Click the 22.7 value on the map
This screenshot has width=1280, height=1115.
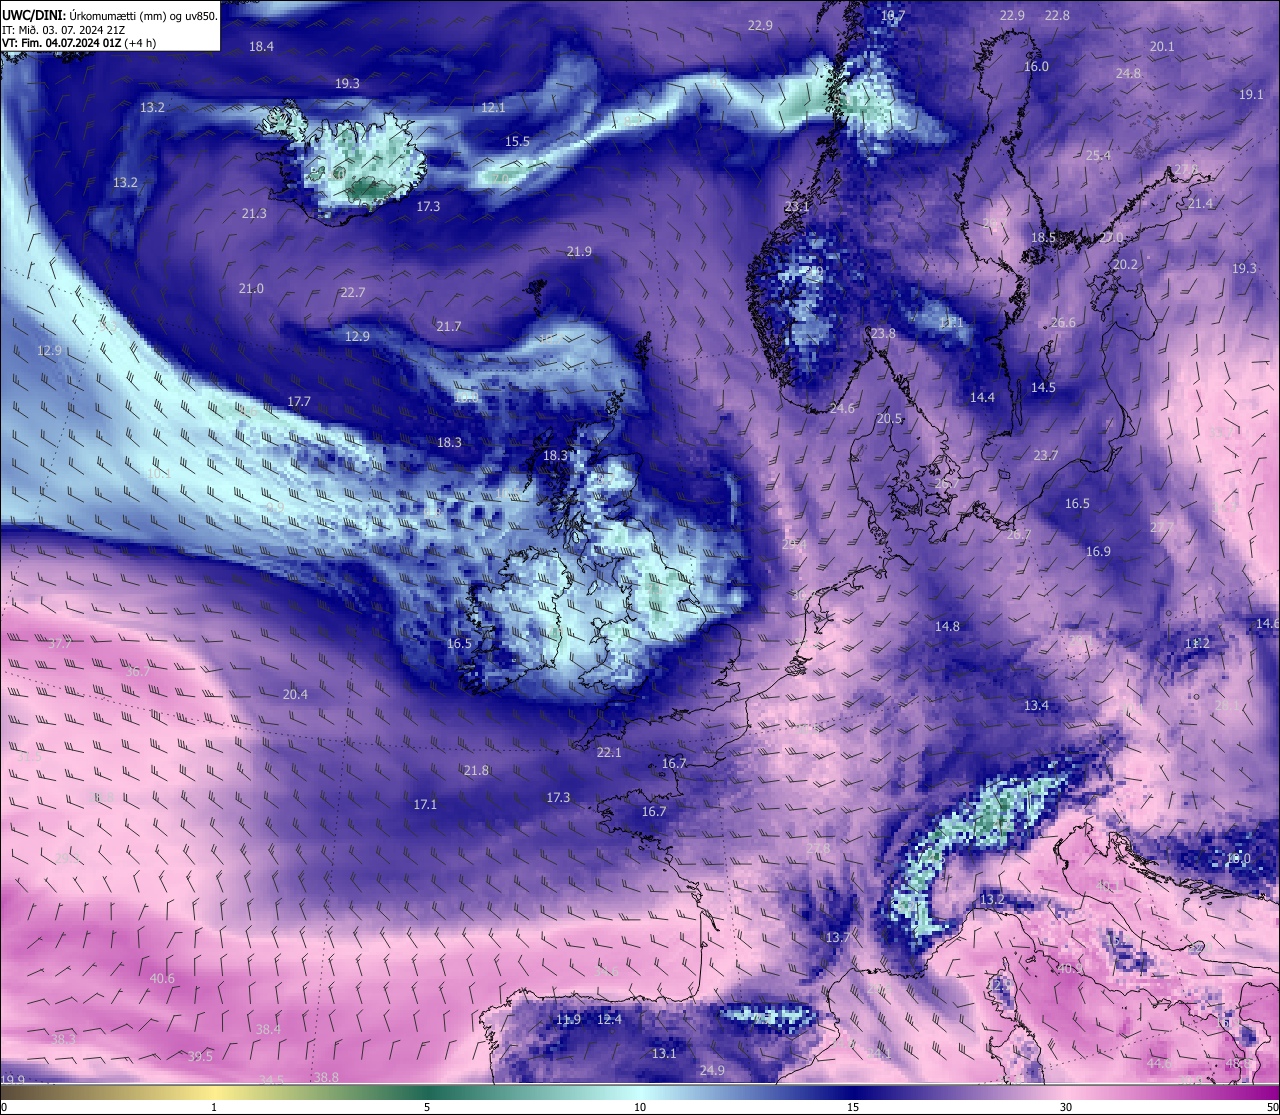pos(353,292)
